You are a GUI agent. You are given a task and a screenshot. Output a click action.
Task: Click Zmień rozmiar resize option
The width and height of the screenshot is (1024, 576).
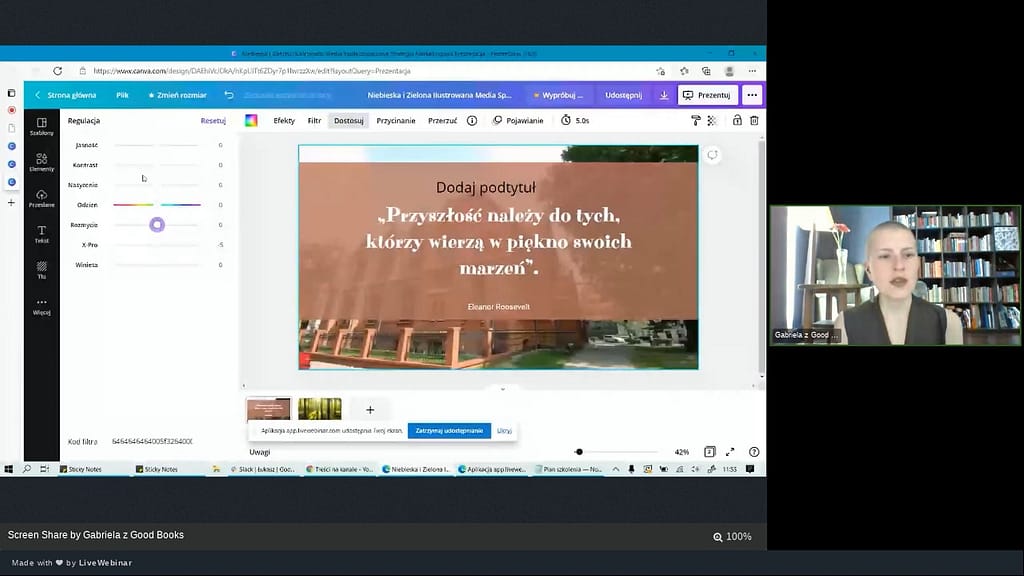click(177, 95)
